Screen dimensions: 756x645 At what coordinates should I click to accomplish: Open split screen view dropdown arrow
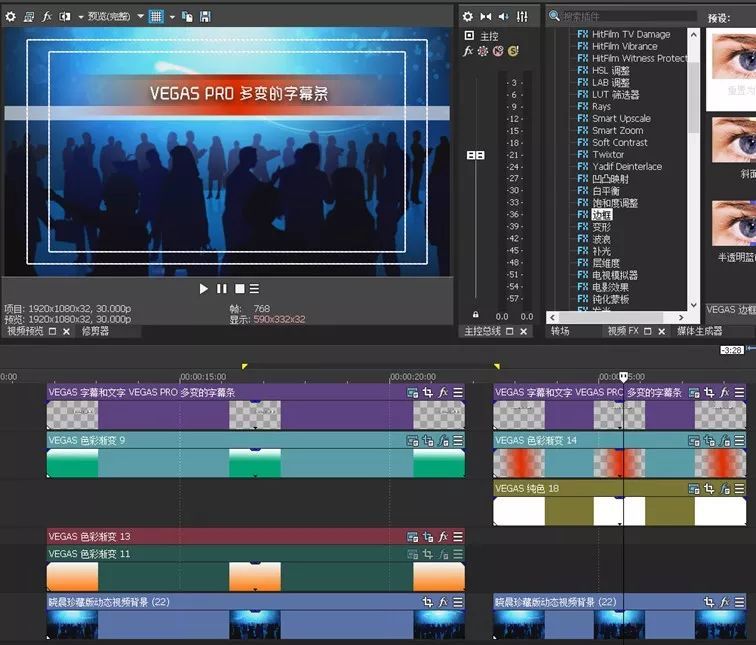(80, 17)
